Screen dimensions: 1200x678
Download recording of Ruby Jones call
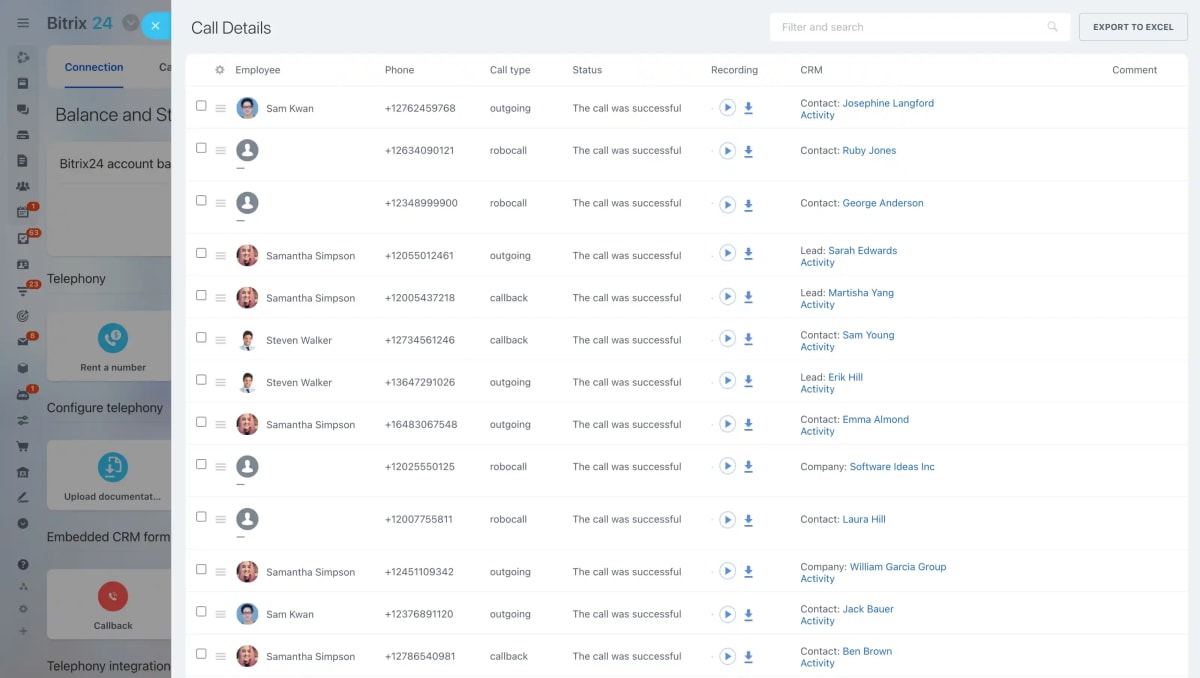(748, 151)
